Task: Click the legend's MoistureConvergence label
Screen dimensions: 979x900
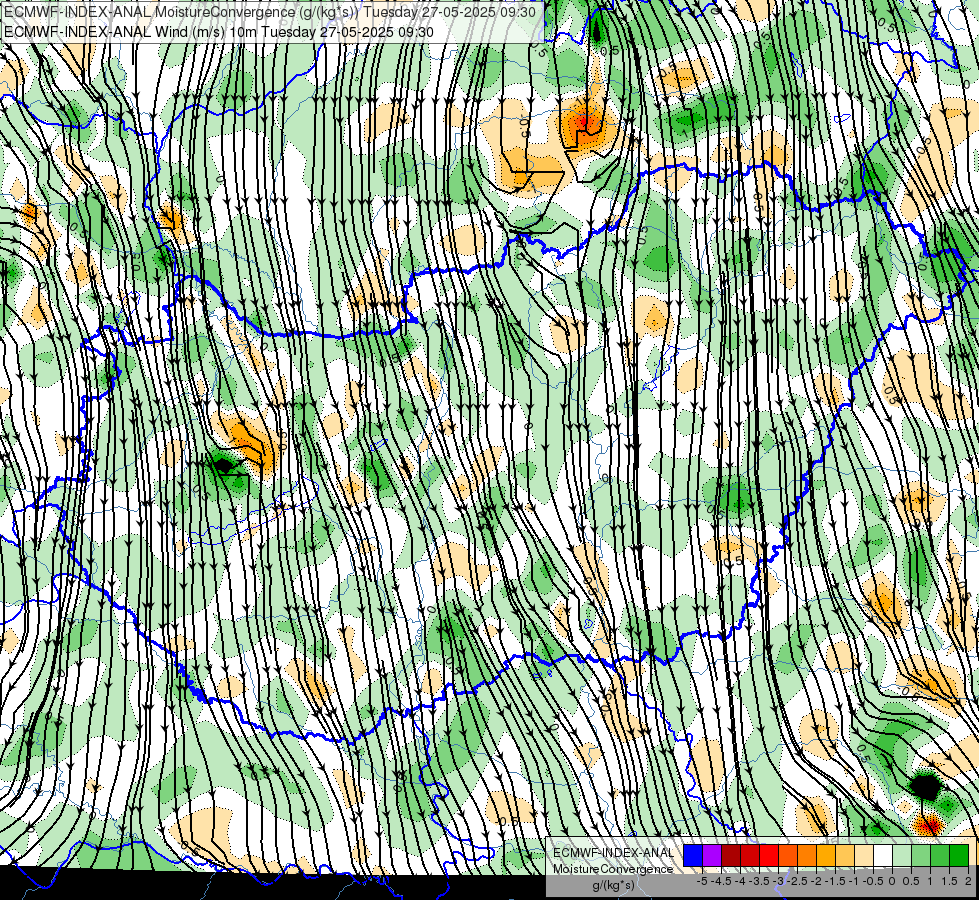Action: [x=613, y=869]
